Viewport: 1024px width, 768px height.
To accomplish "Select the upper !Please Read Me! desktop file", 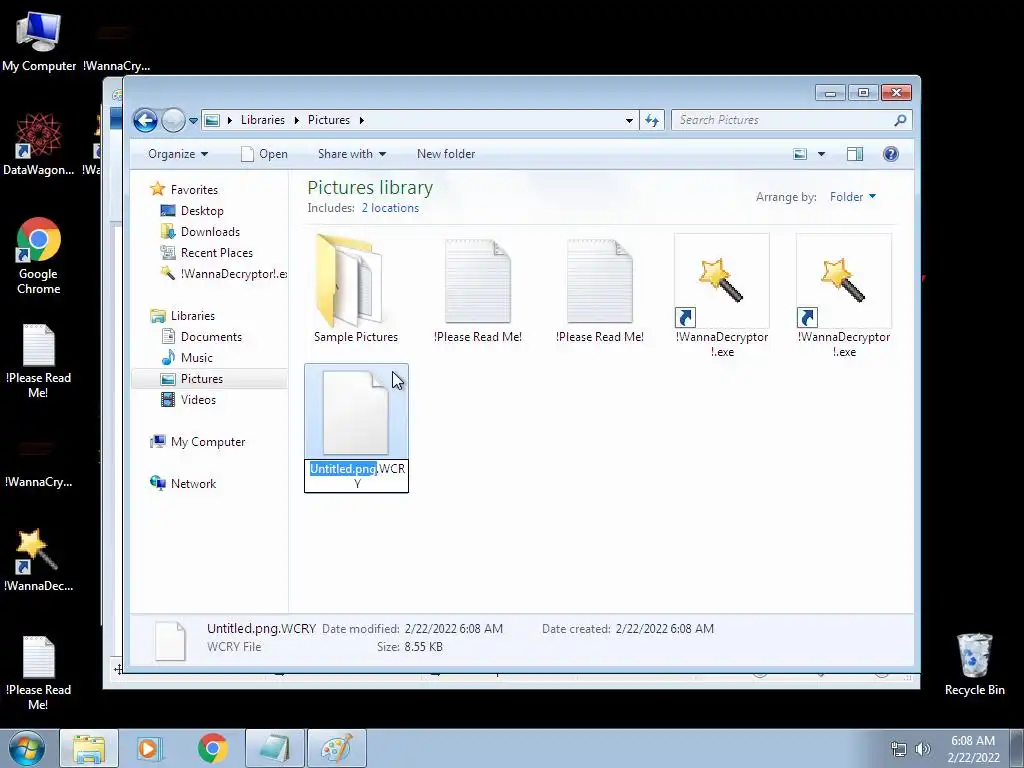I will pyautogui.click(x=39, y=361).
